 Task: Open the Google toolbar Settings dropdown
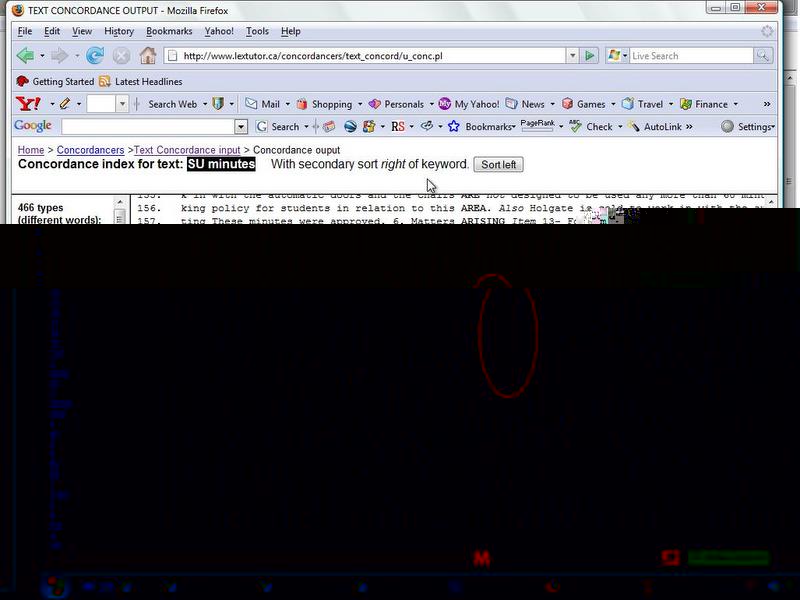(x=747, y=127)
